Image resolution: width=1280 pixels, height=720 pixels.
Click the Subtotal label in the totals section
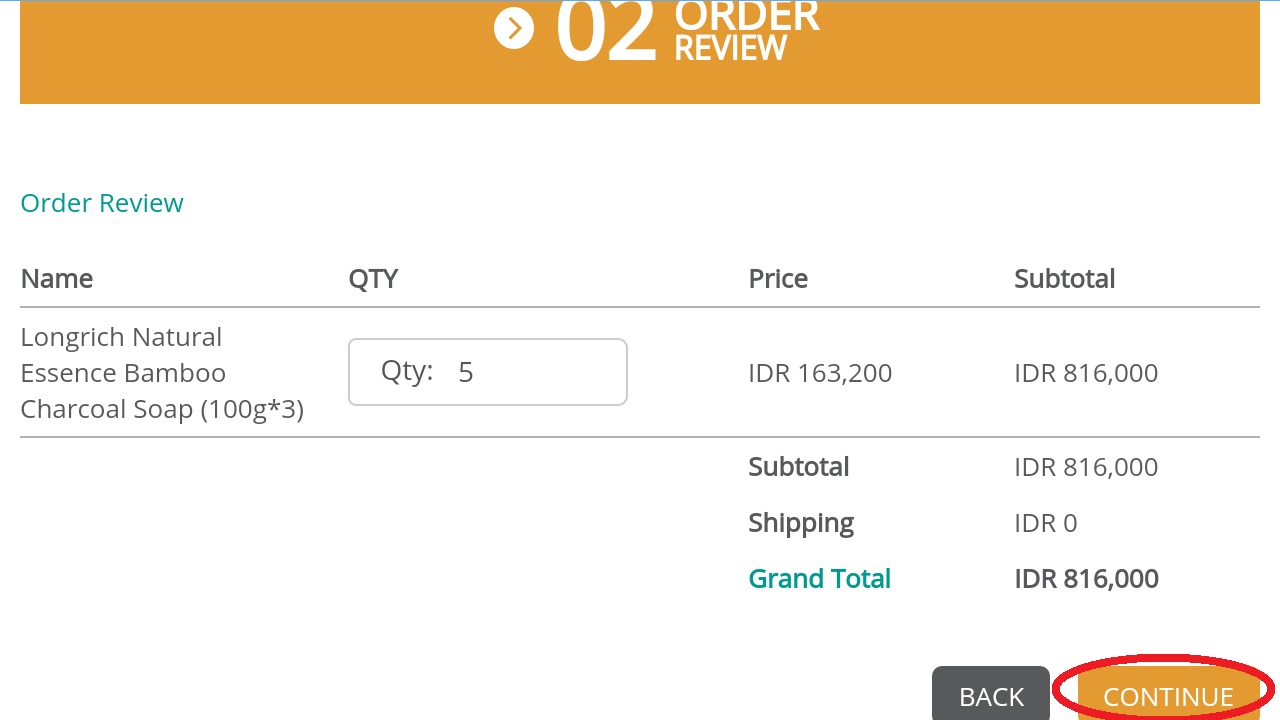pyautogui.click(x=799, y=467)
